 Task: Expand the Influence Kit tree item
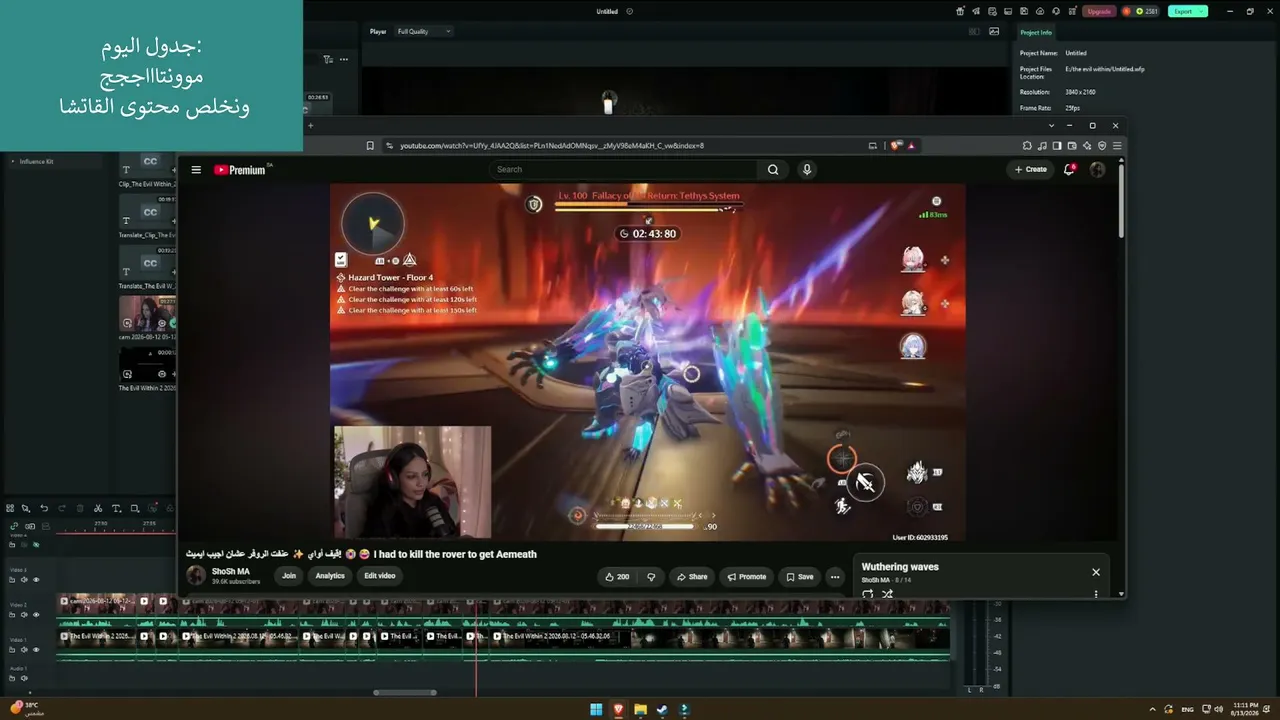(x=13, y=161)
